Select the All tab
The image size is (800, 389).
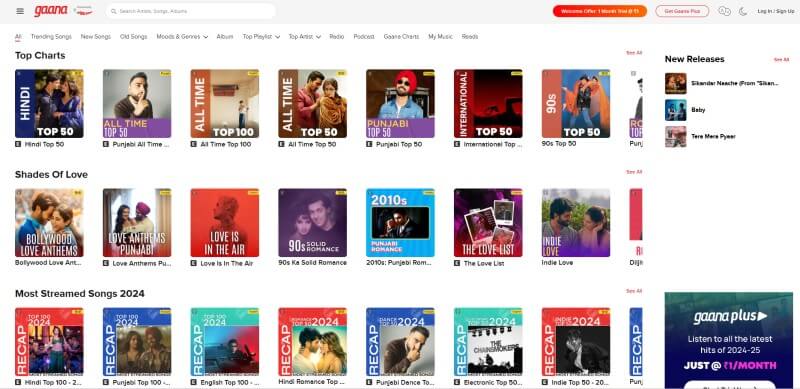[18, 37]
